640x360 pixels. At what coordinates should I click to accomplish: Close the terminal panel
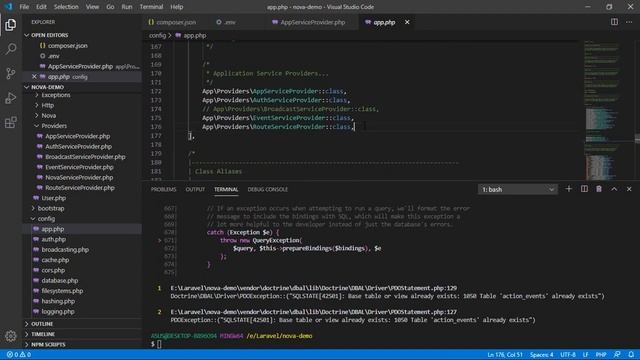click(x=629, y=189)
